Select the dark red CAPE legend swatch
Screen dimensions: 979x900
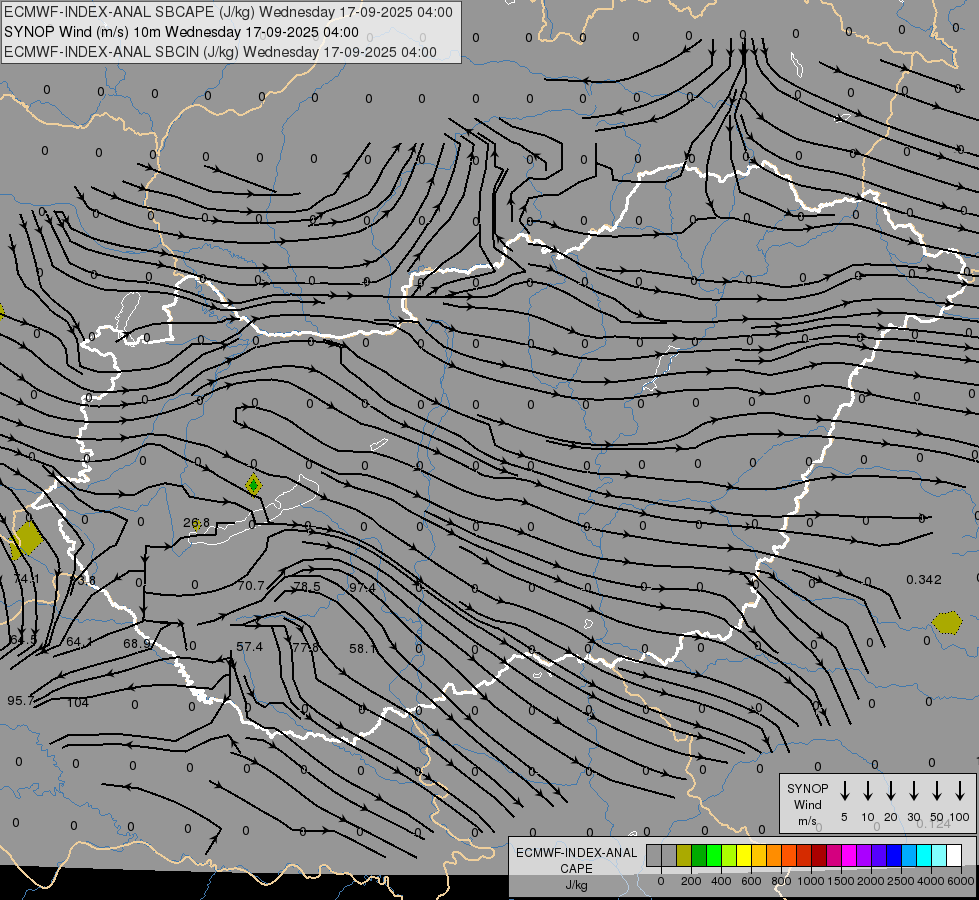819,855
